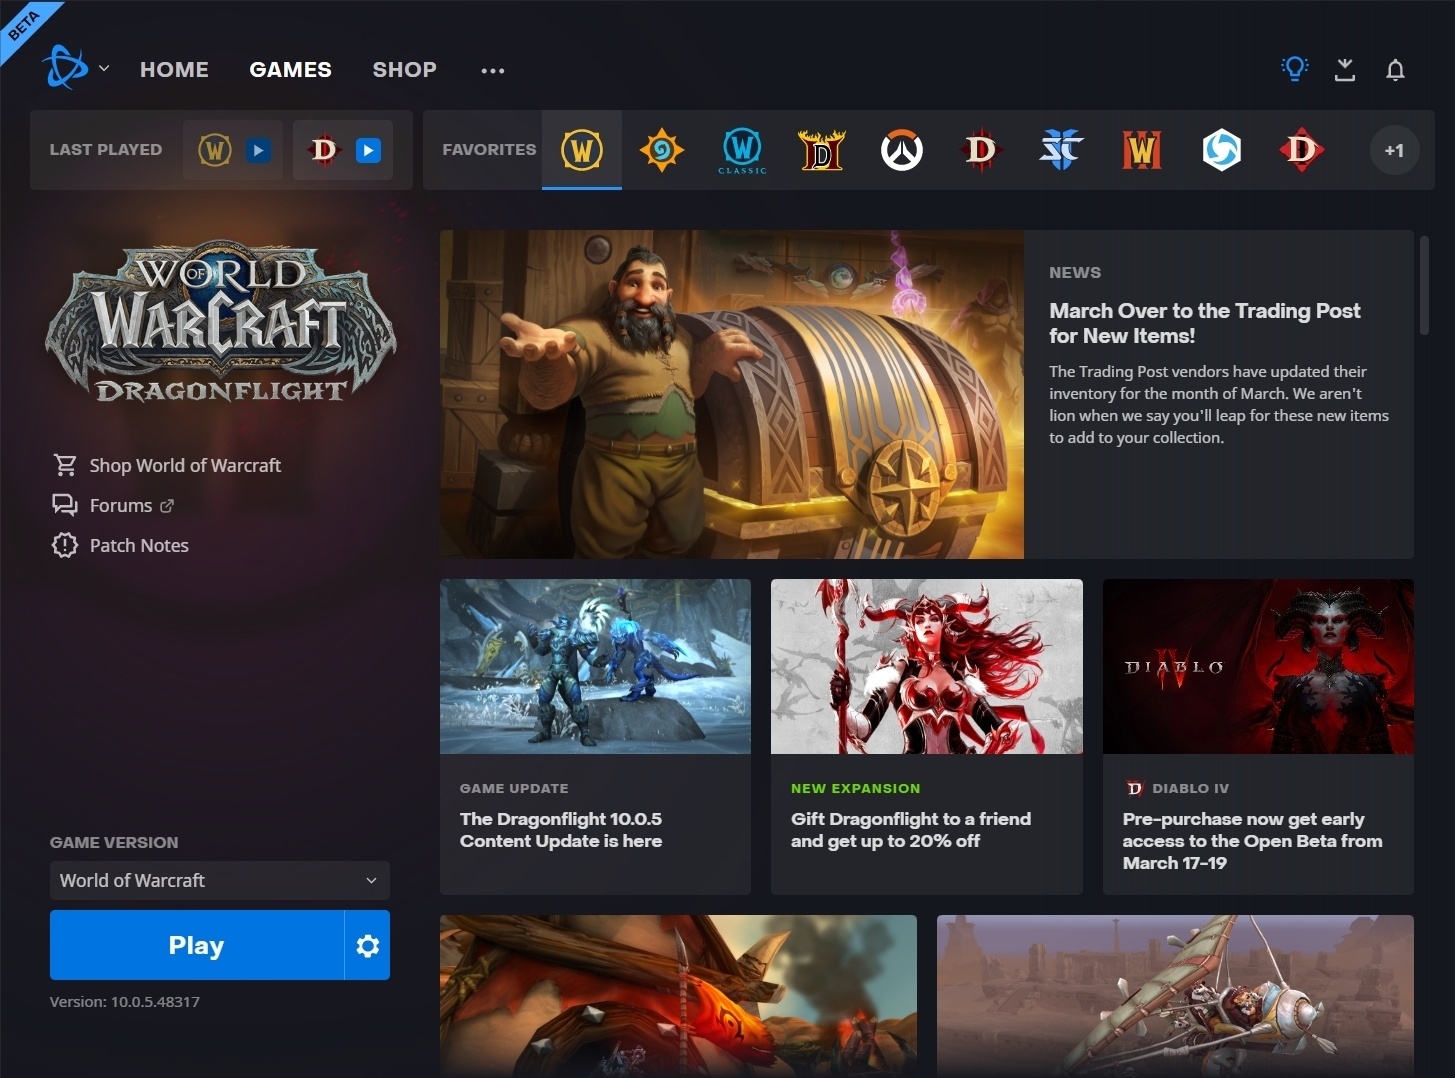
Task: Click the Diablo IV small tag icon
Action: pyautogui.click(x=1134, y=788)
